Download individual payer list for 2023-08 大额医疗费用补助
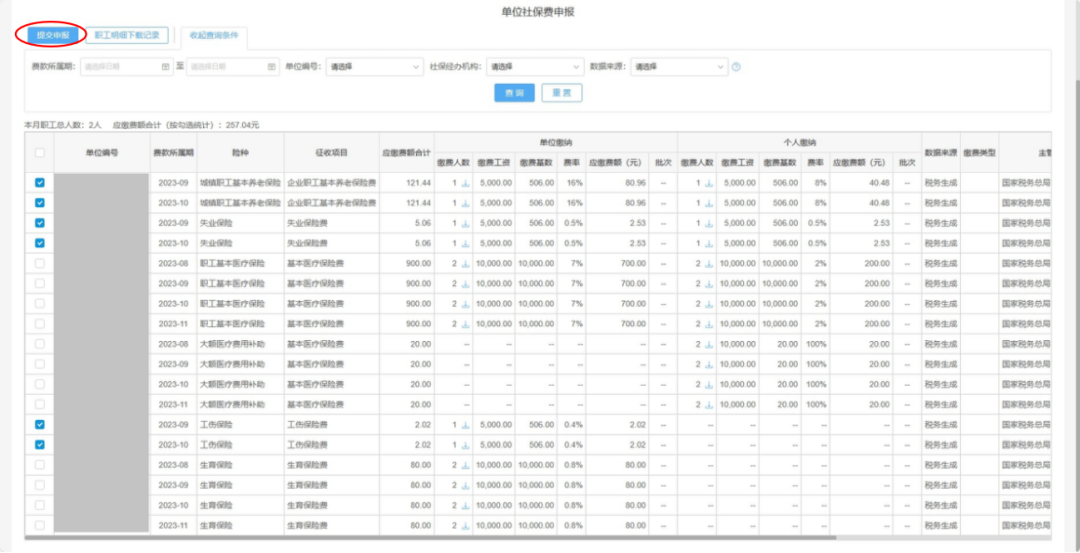 click(709, 344)
